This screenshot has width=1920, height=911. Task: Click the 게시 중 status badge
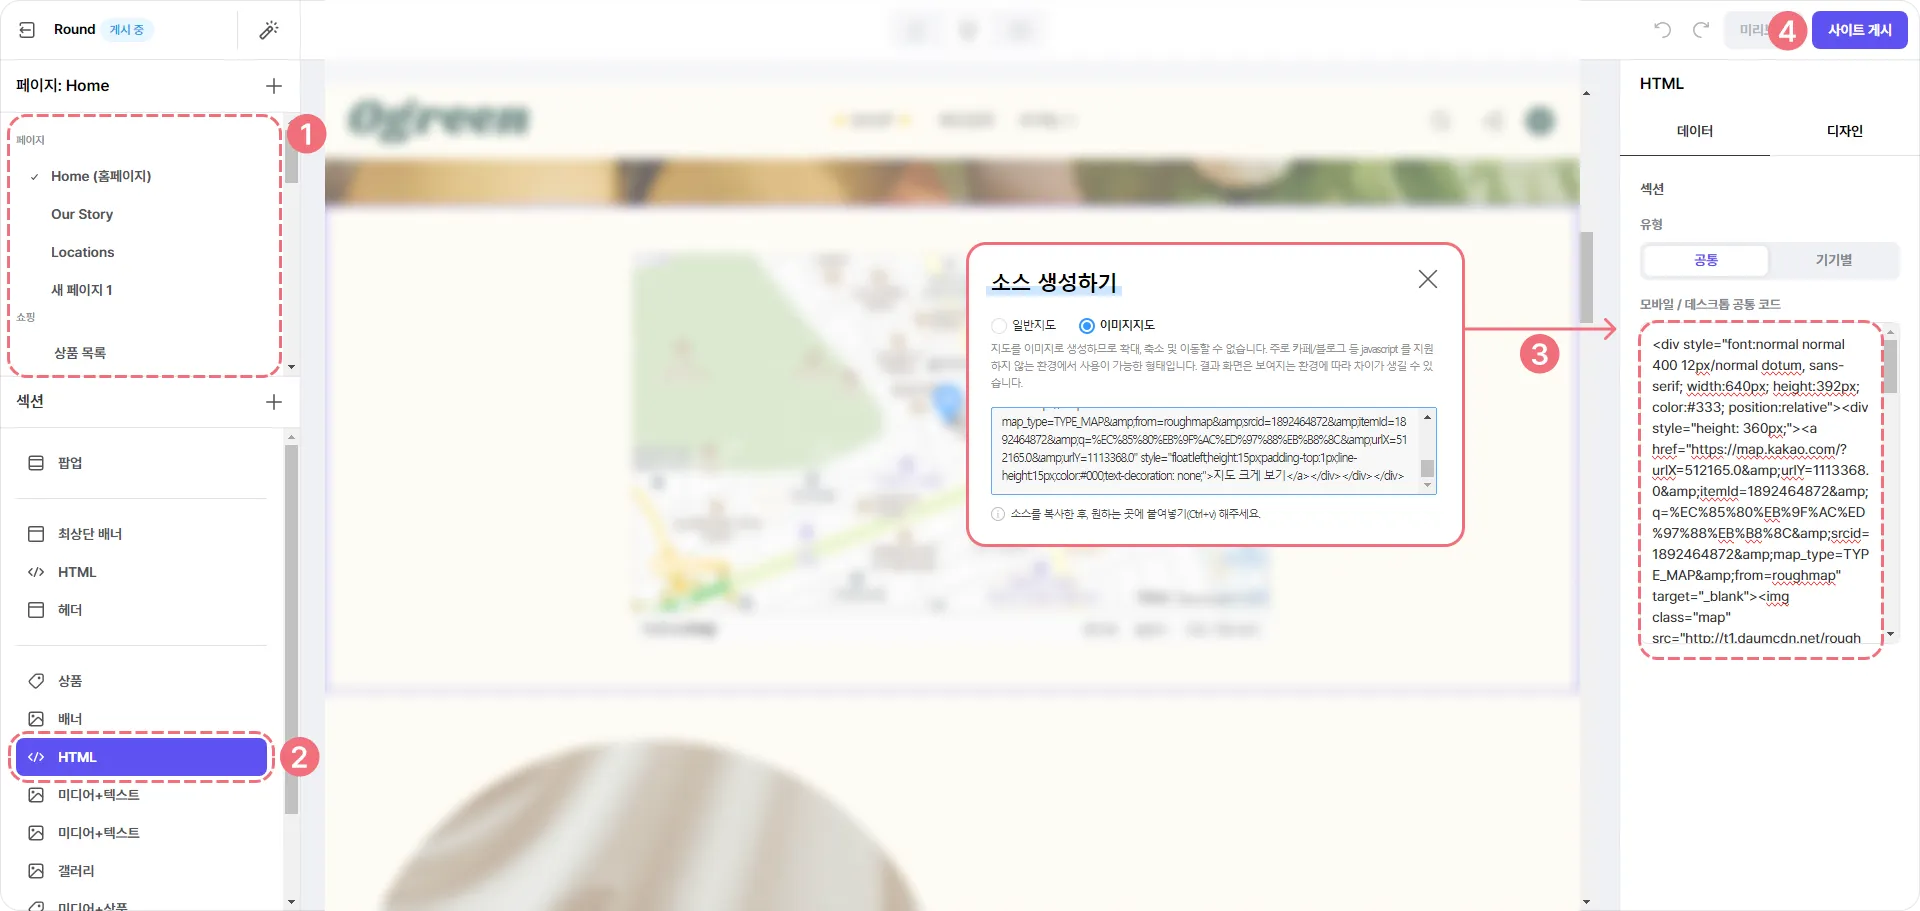coord(127,30)
